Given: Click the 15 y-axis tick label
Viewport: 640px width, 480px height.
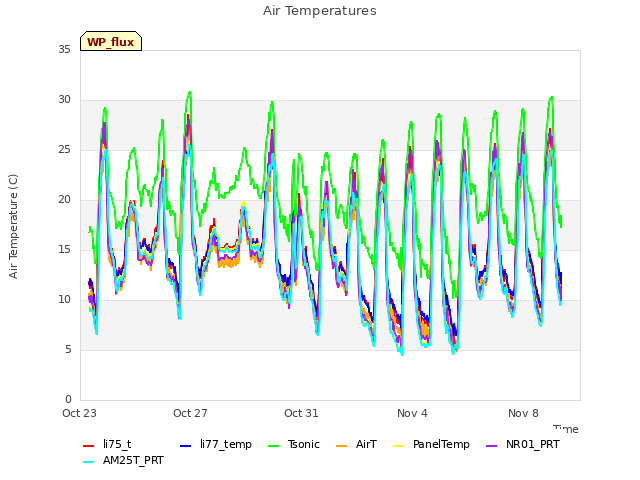Looking at the screenshot, I should pos(64,249).
